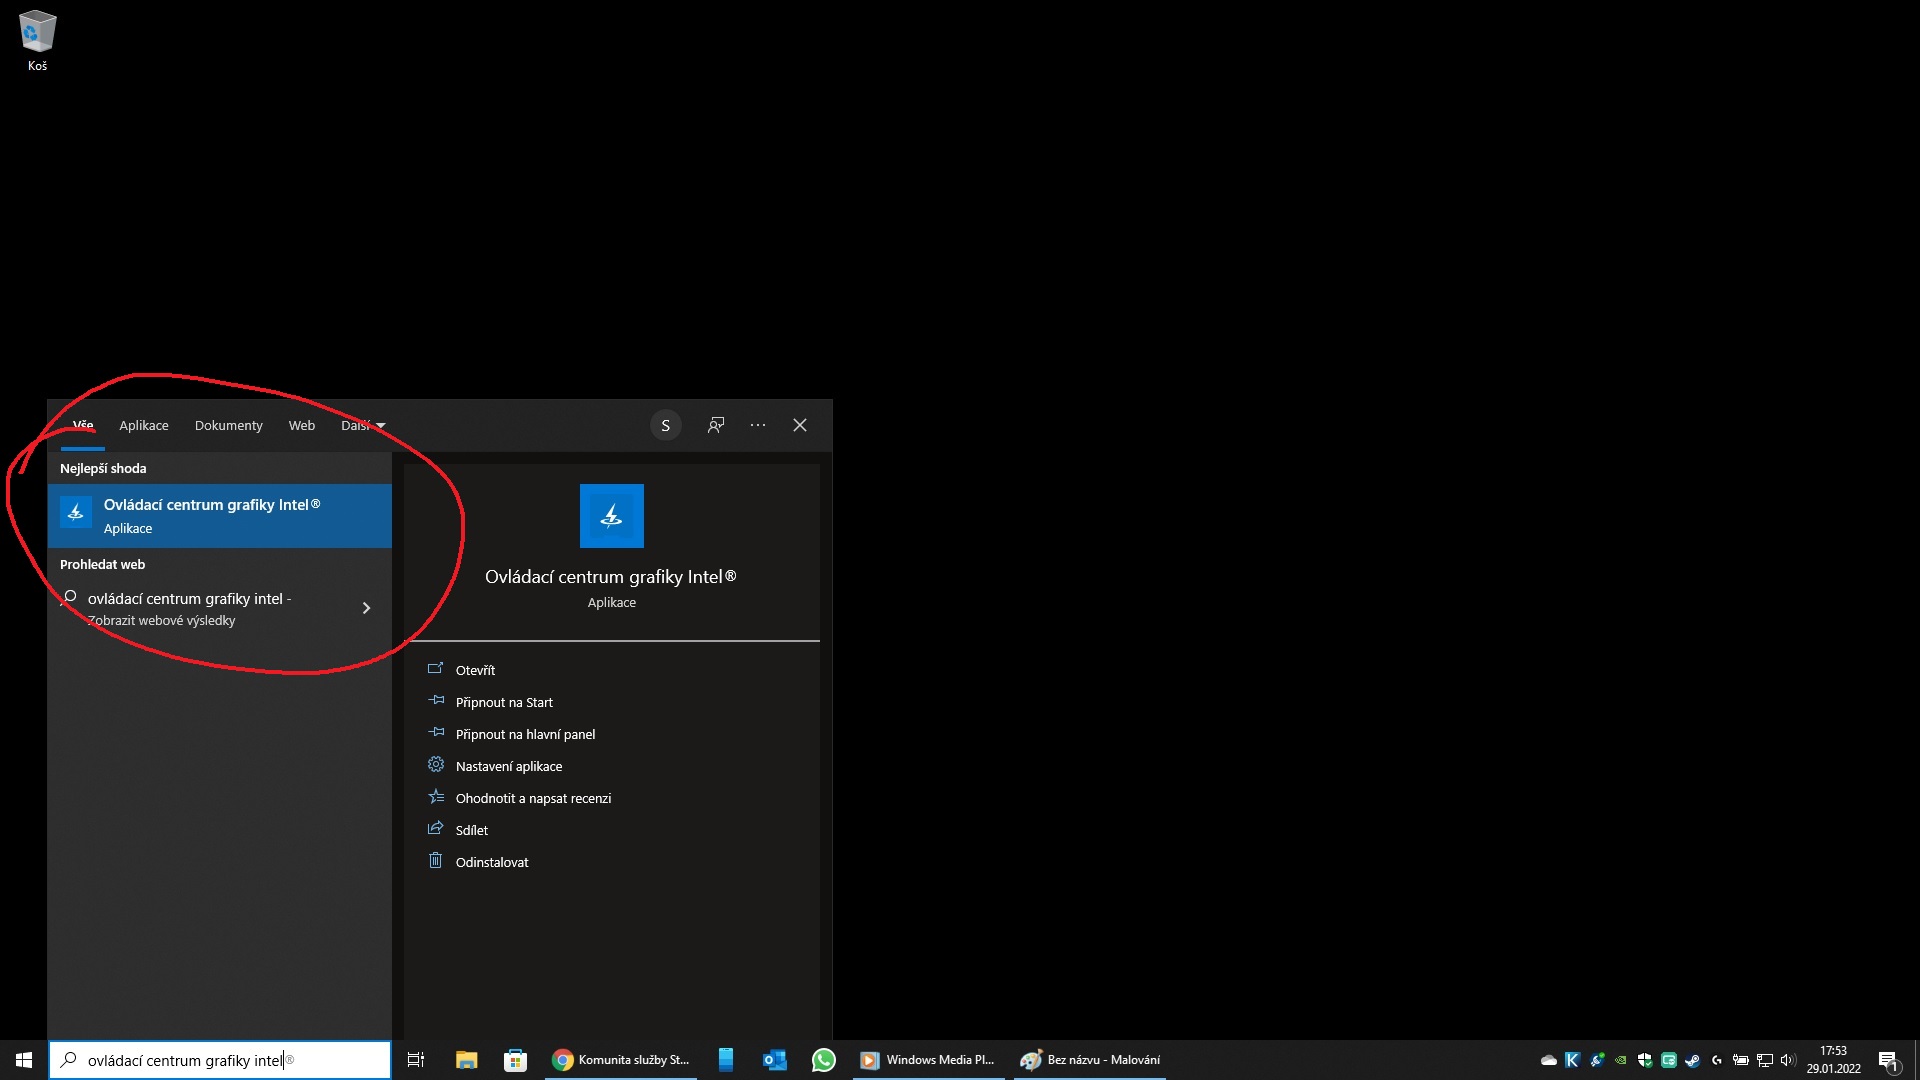This screenshot has height=1080, width=1920.
Task: Click Otevřít to open the app
Action: click(475, 670)
